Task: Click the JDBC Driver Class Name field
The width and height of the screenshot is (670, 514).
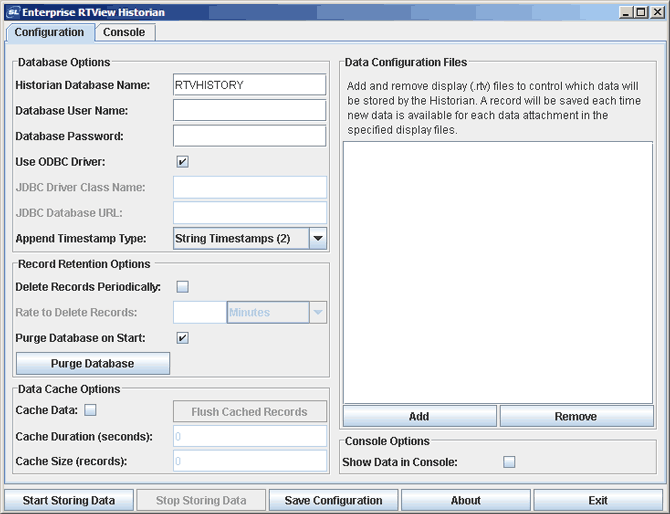Action: point(250,187)
